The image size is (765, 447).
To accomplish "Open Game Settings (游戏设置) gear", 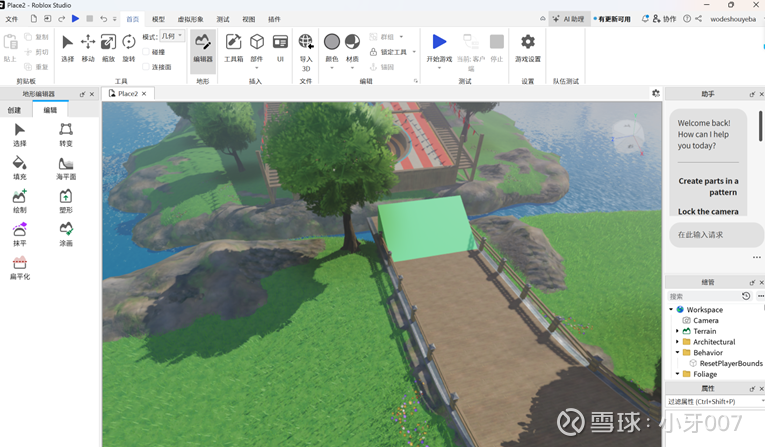I will pos(527,48).
